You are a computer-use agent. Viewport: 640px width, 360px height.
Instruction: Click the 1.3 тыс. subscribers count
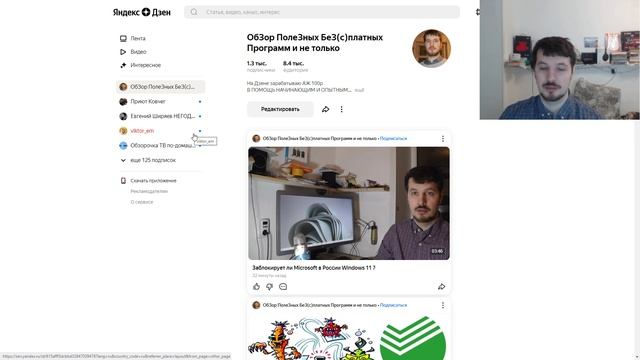click(x=257, y=64)
